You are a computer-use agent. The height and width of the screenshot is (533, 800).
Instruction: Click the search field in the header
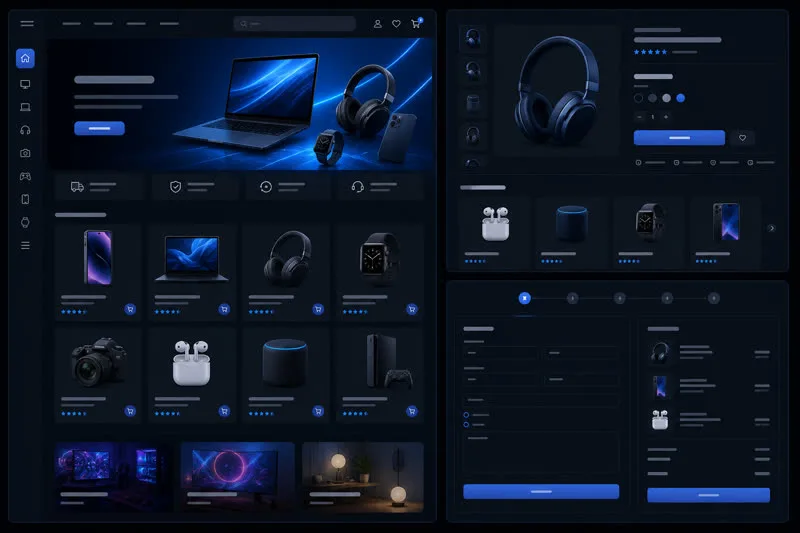pos(294,23)
